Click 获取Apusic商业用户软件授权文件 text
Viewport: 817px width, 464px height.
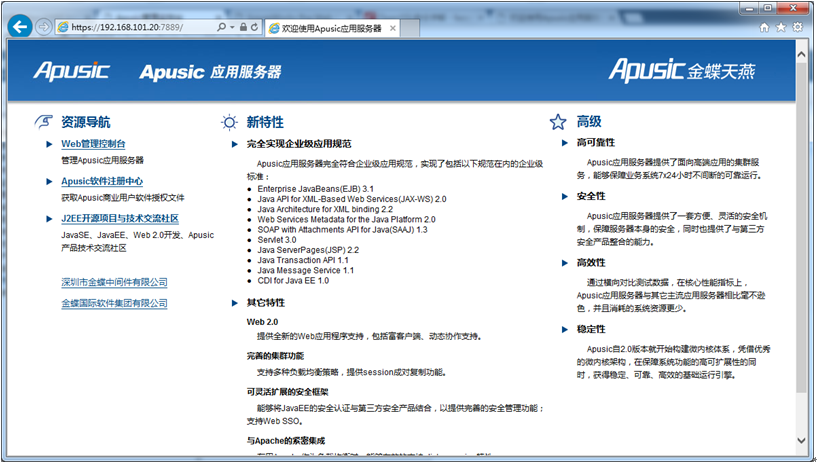pos(122,197)
